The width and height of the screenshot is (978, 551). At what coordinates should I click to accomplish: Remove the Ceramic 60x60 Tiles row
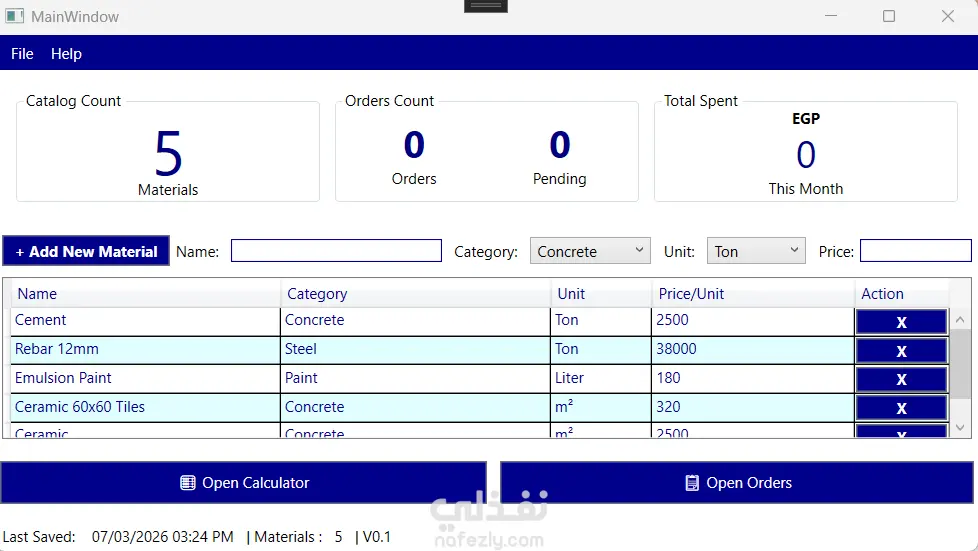[x=901, y=408]
